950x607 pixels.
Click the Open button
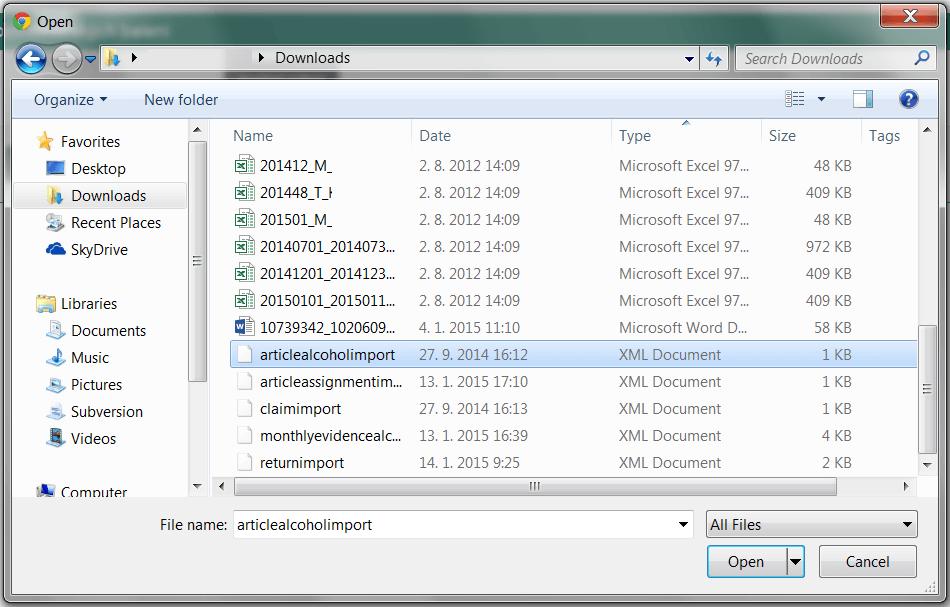coord(746,562)
